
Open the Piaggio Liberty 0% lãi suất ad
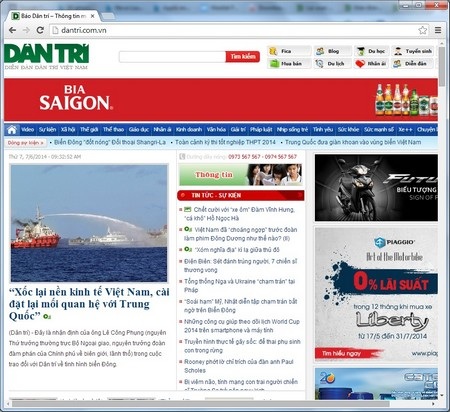point(376,293)
